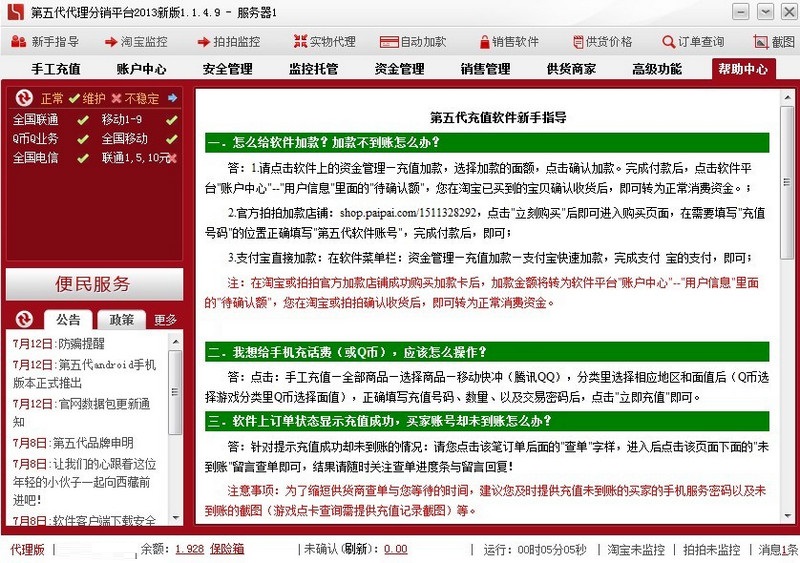Click the Q币Q业务 status checkmark
The height and width of the screenshot is (563, 800).
tap(82, 139)
